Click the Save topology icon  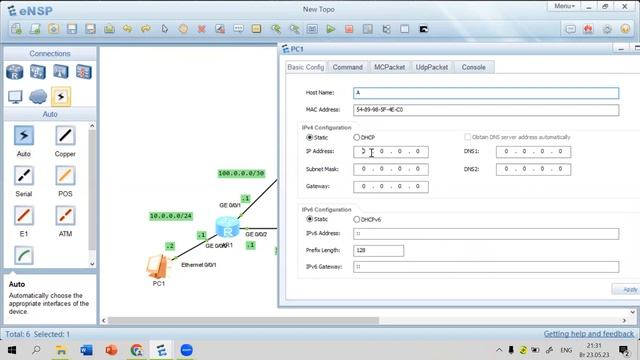(72, 29)
